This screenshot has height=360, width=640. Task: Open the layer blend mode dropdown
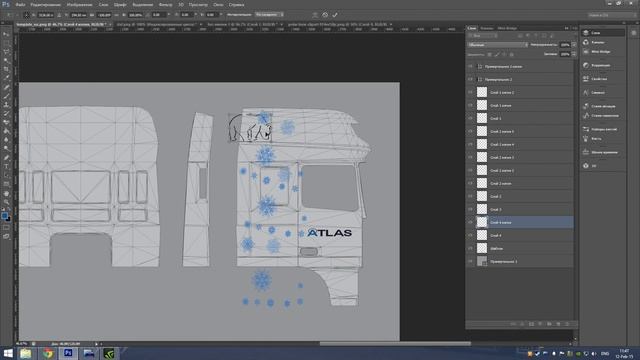click(x=498, y=44)
